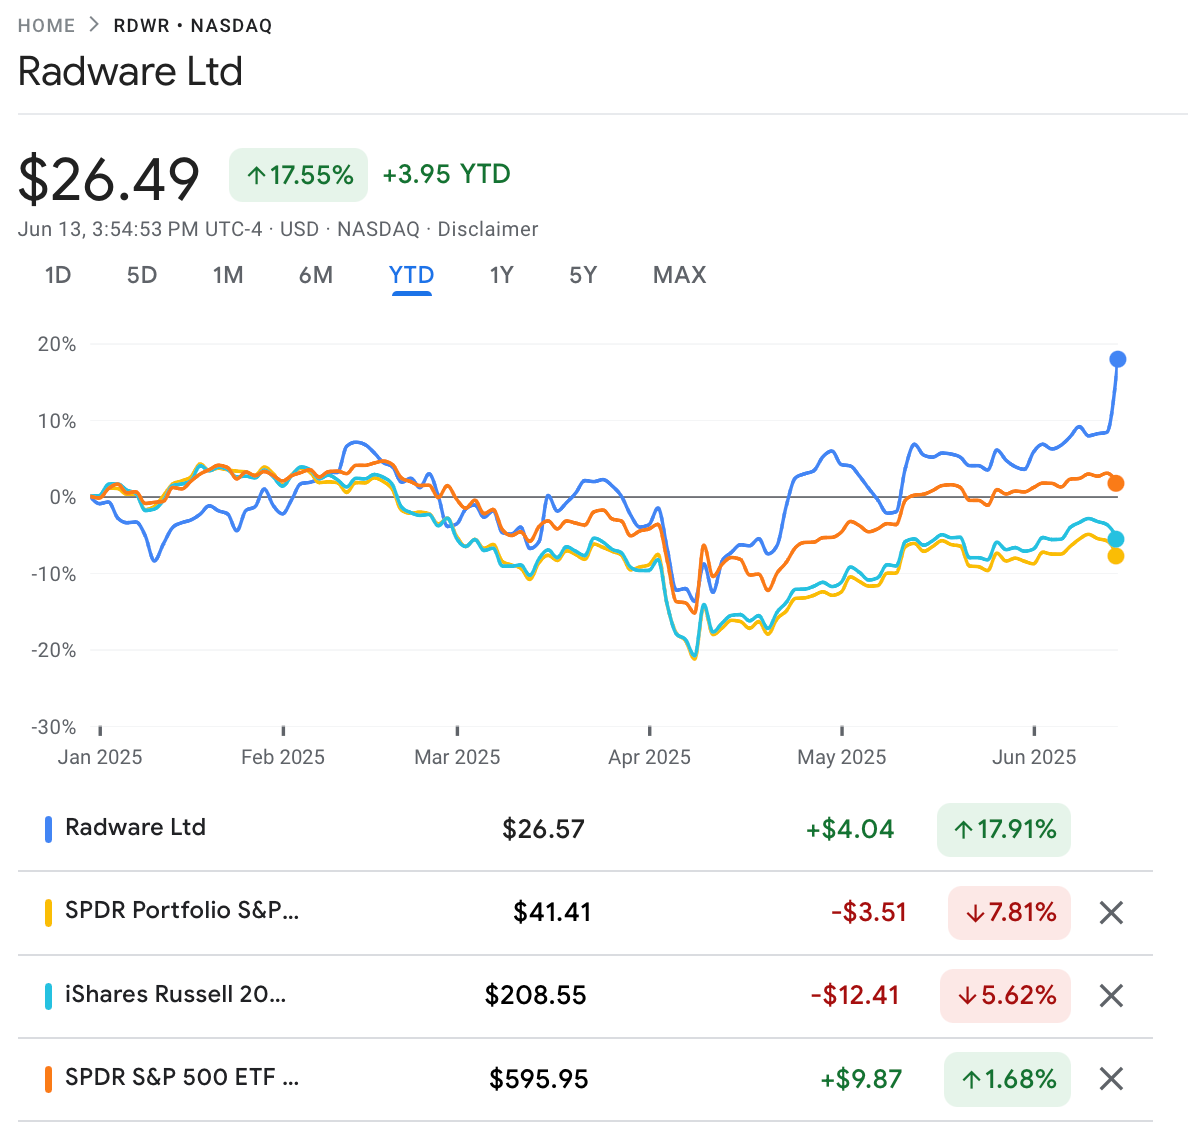Image resolution: width=1188 pixels, height=1132 pixels.
Task: Click the 7.81% decline badge
Action: click(1009, 913)
